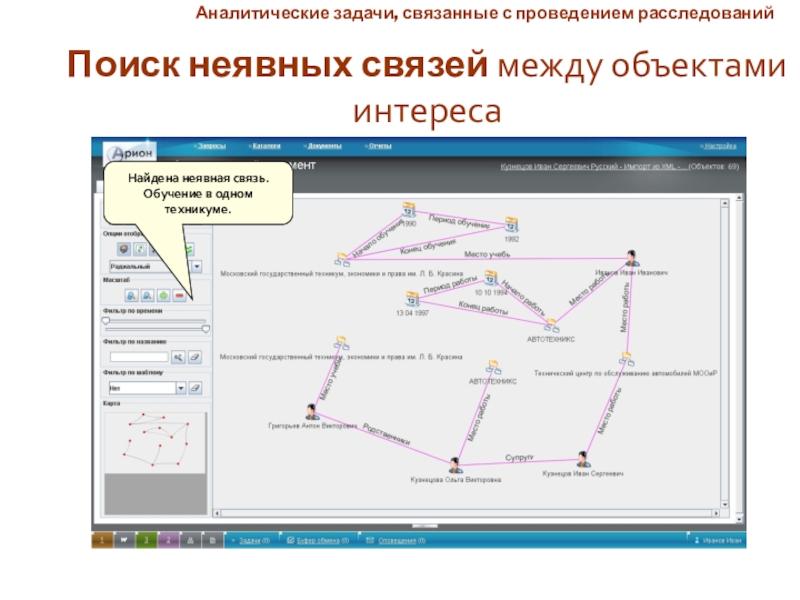Click the Григорьев Антон Викторович person icon
This screenshot has width=800, height=600.
[x=312, y=410]
